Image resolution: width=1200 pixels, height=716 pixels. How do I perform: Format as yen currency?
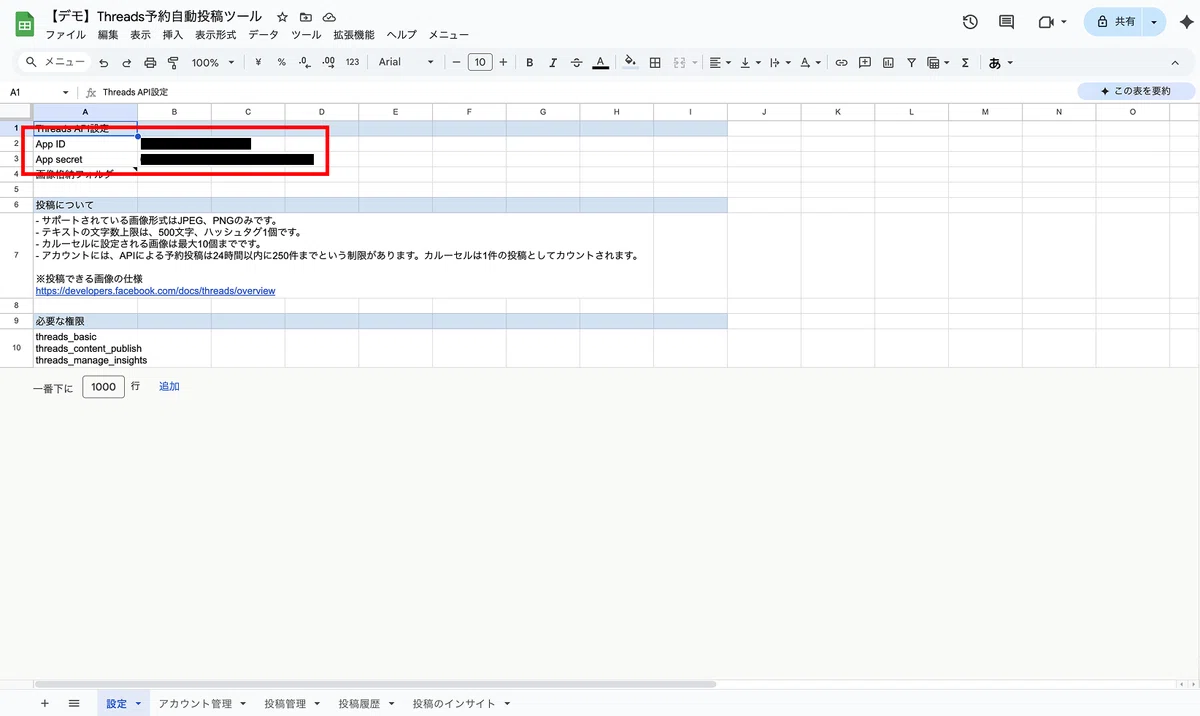point(258,62)
